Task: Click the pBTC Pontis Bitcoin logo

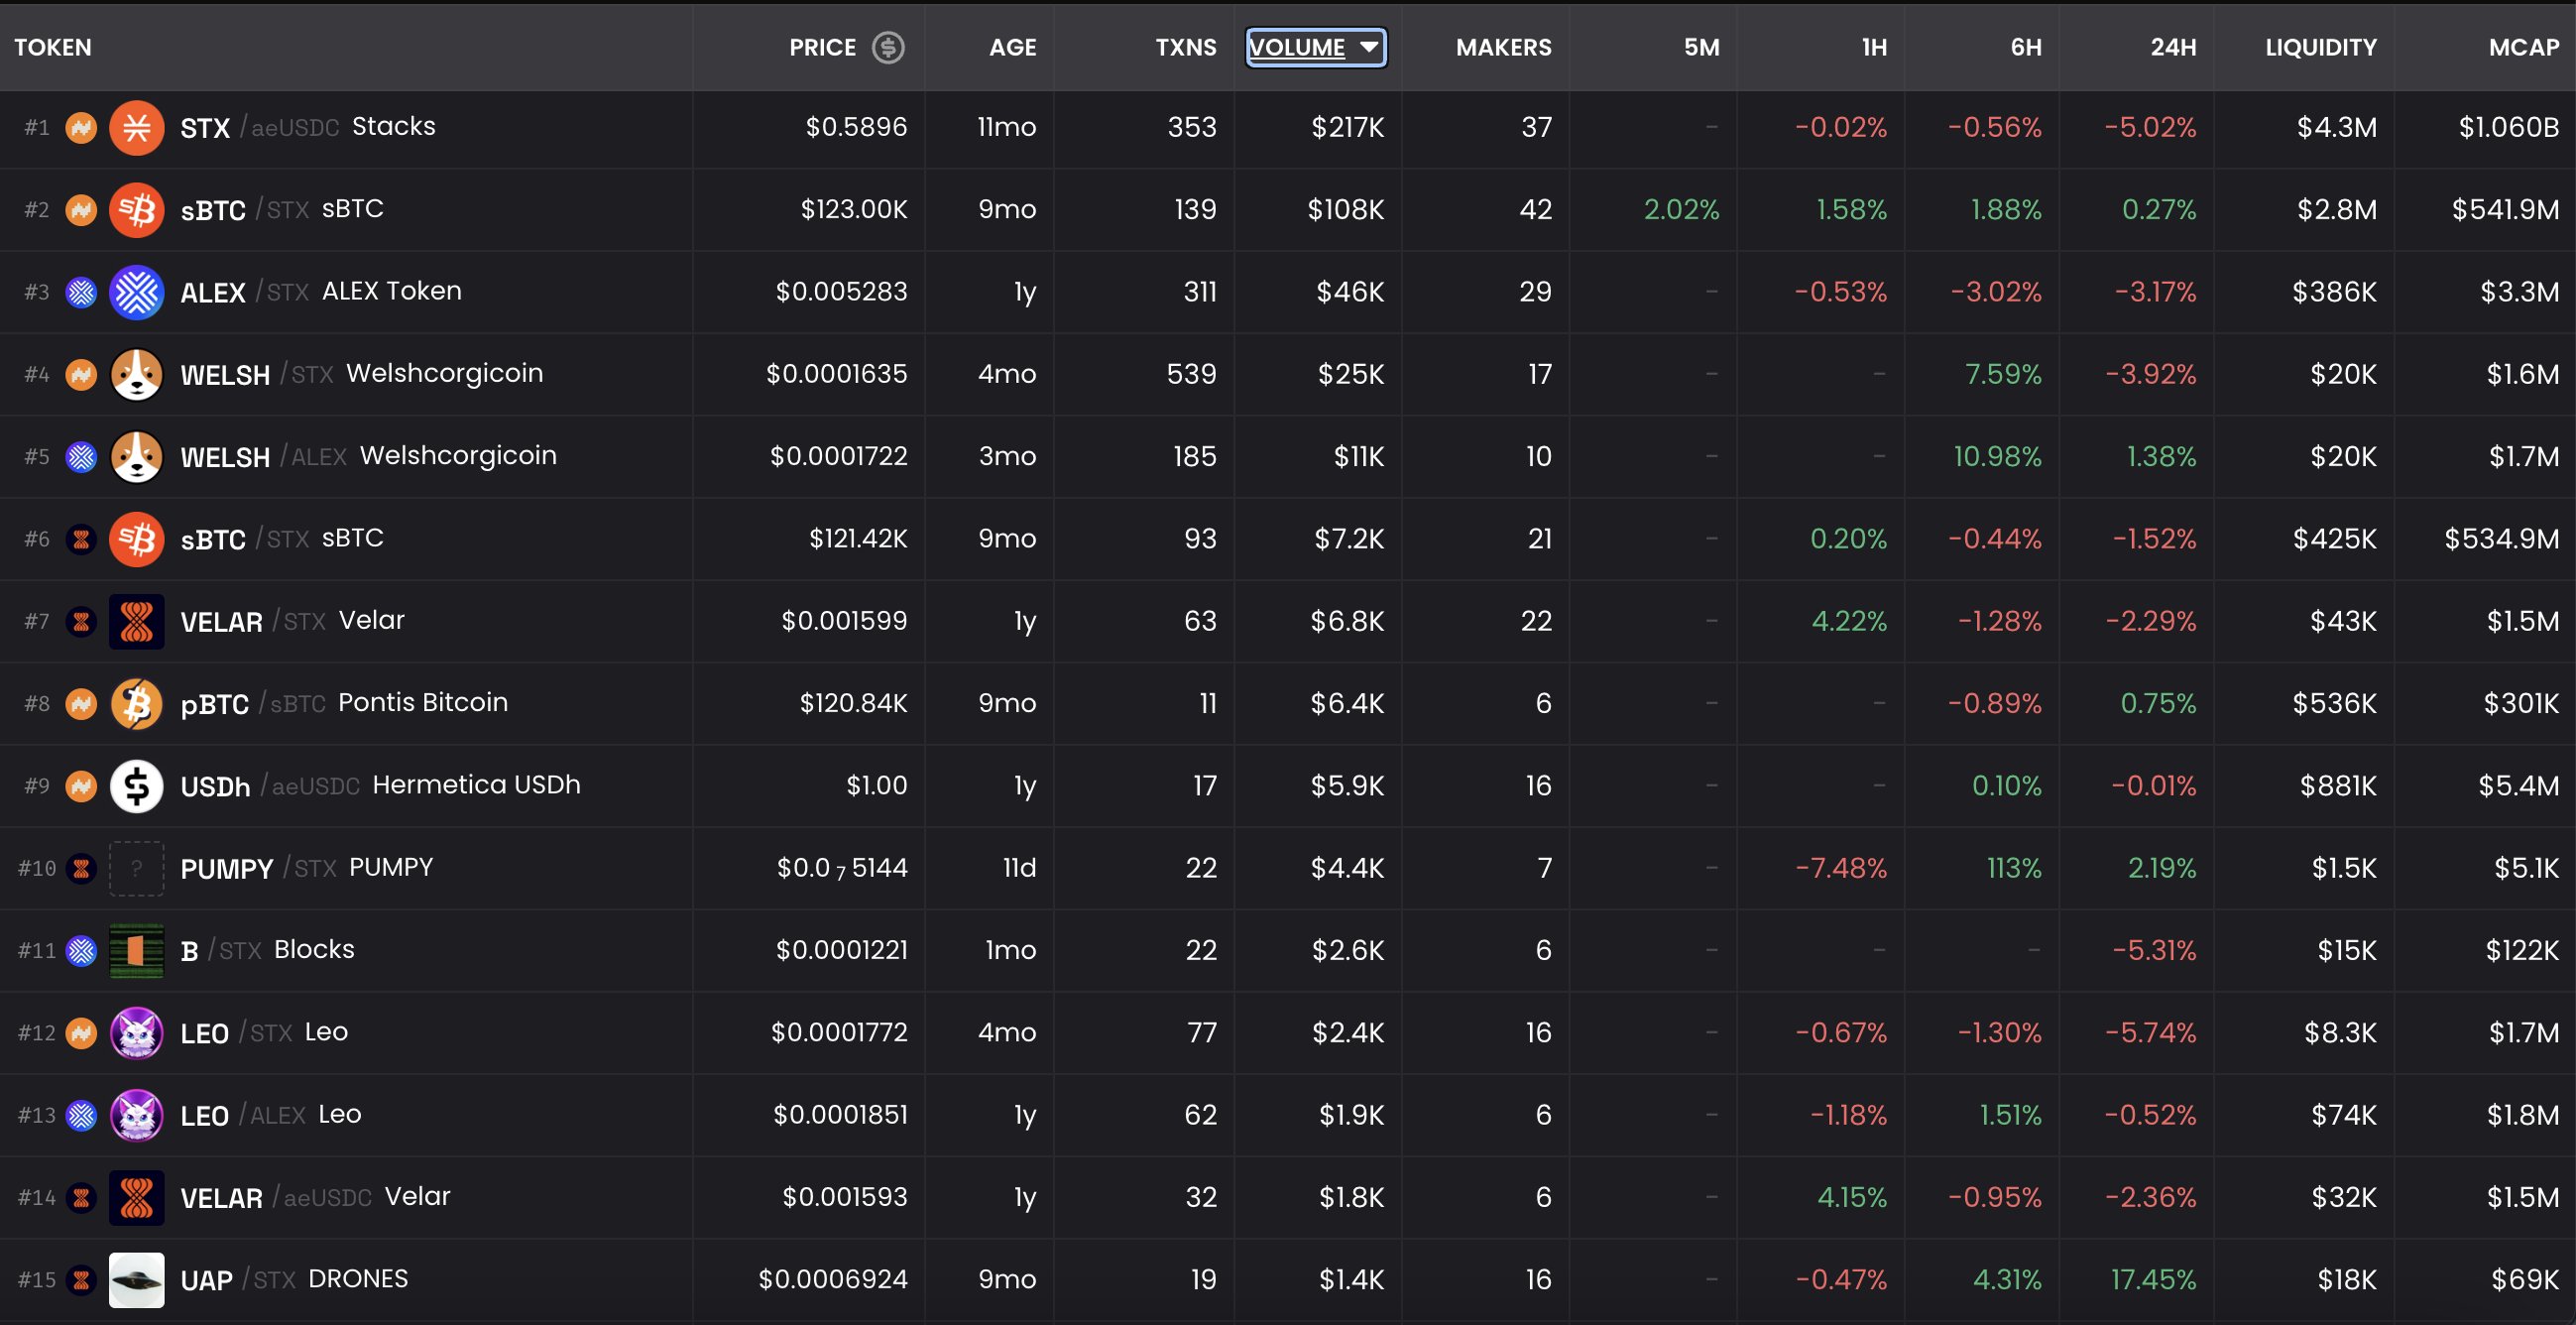Action: point(136,703)
